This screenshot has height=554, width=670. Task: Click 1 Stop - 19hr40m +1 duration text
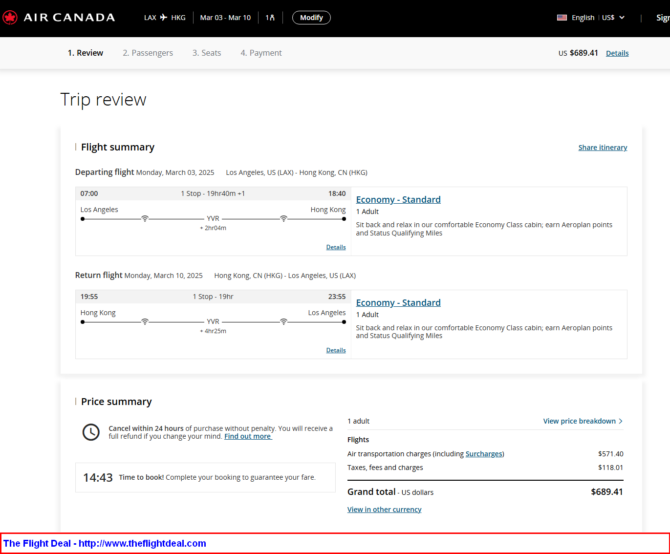pyautogui.click(x=213, y=193)
